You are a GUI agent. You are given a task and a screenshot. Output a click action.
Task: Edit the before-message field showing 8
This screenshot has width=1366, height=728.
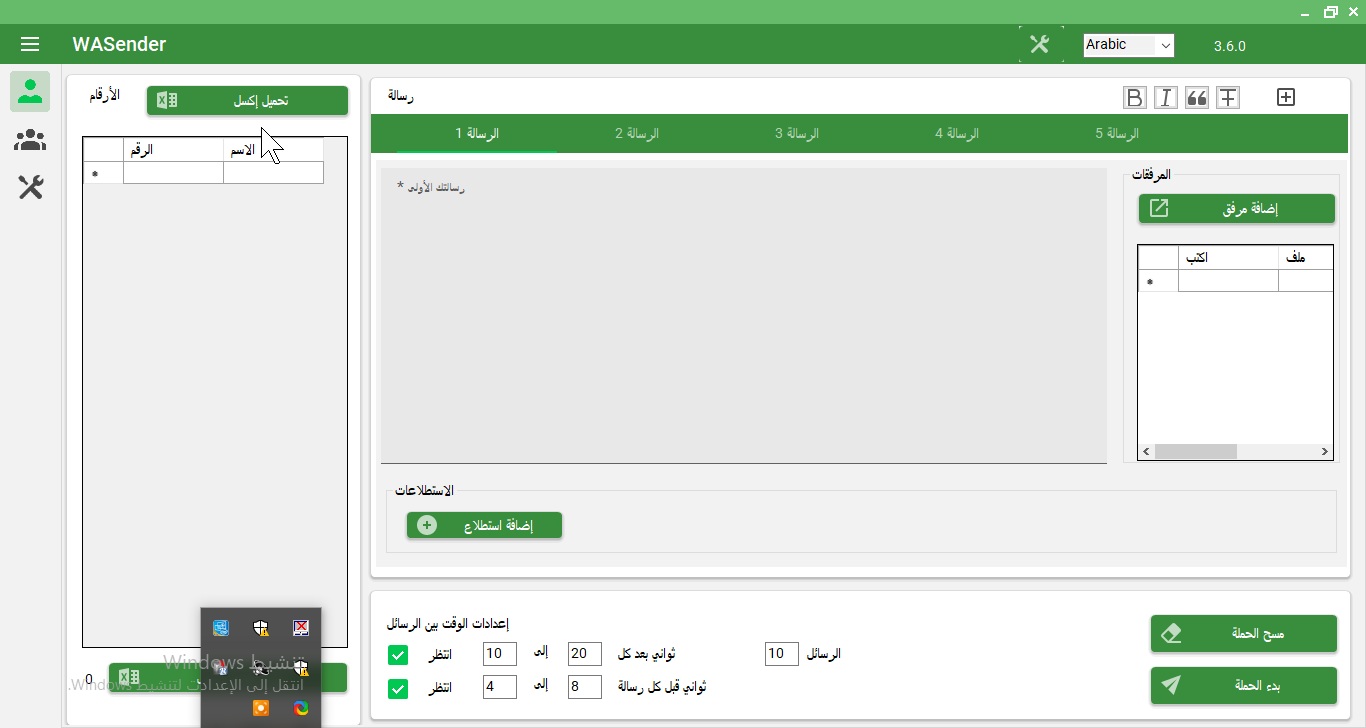pyautogui.click(x=584, y=687)
